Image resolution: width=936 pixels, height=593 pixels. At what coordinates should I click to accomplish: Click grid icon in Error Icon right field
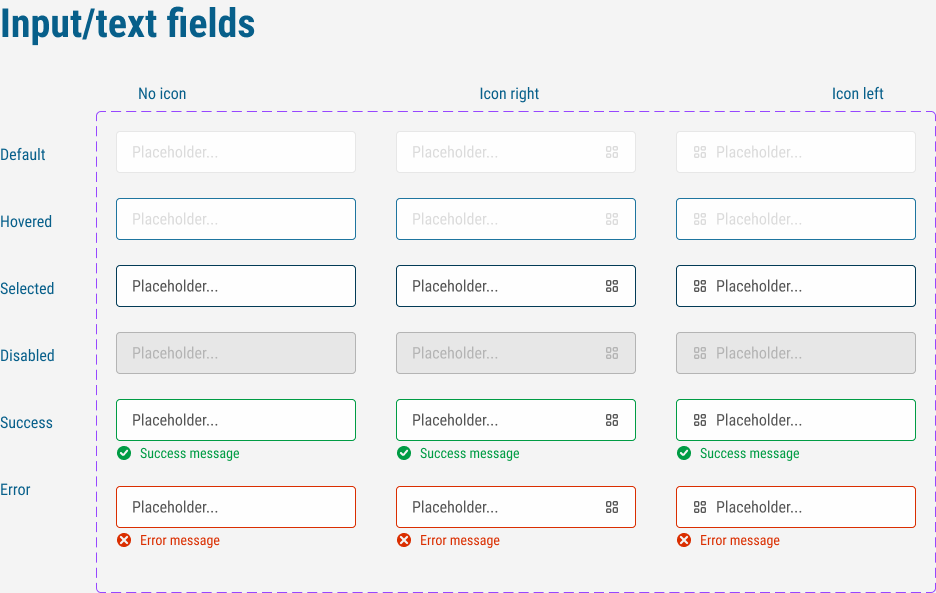612,507
